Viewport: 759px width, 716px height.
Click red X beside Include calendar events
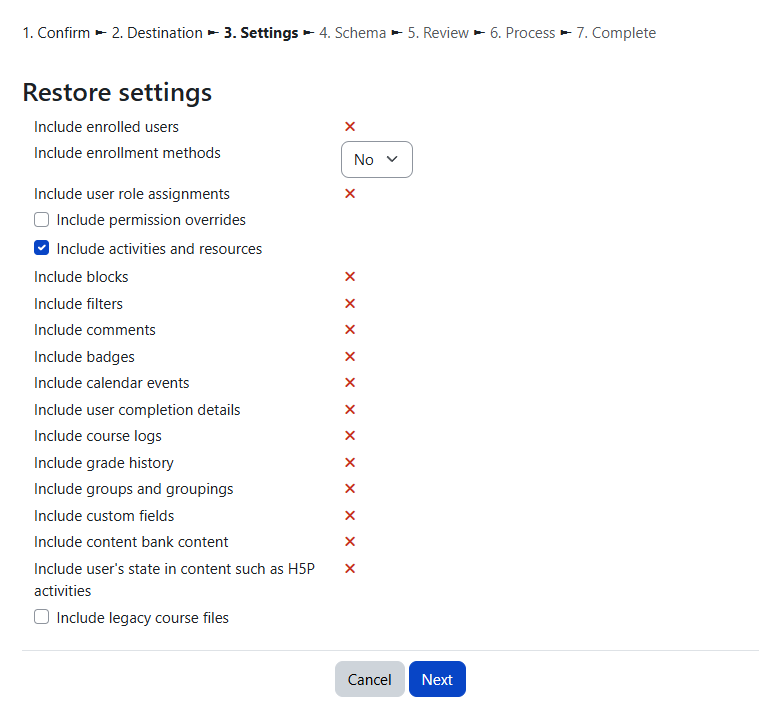pyautogui.click(x=350, y=382)
